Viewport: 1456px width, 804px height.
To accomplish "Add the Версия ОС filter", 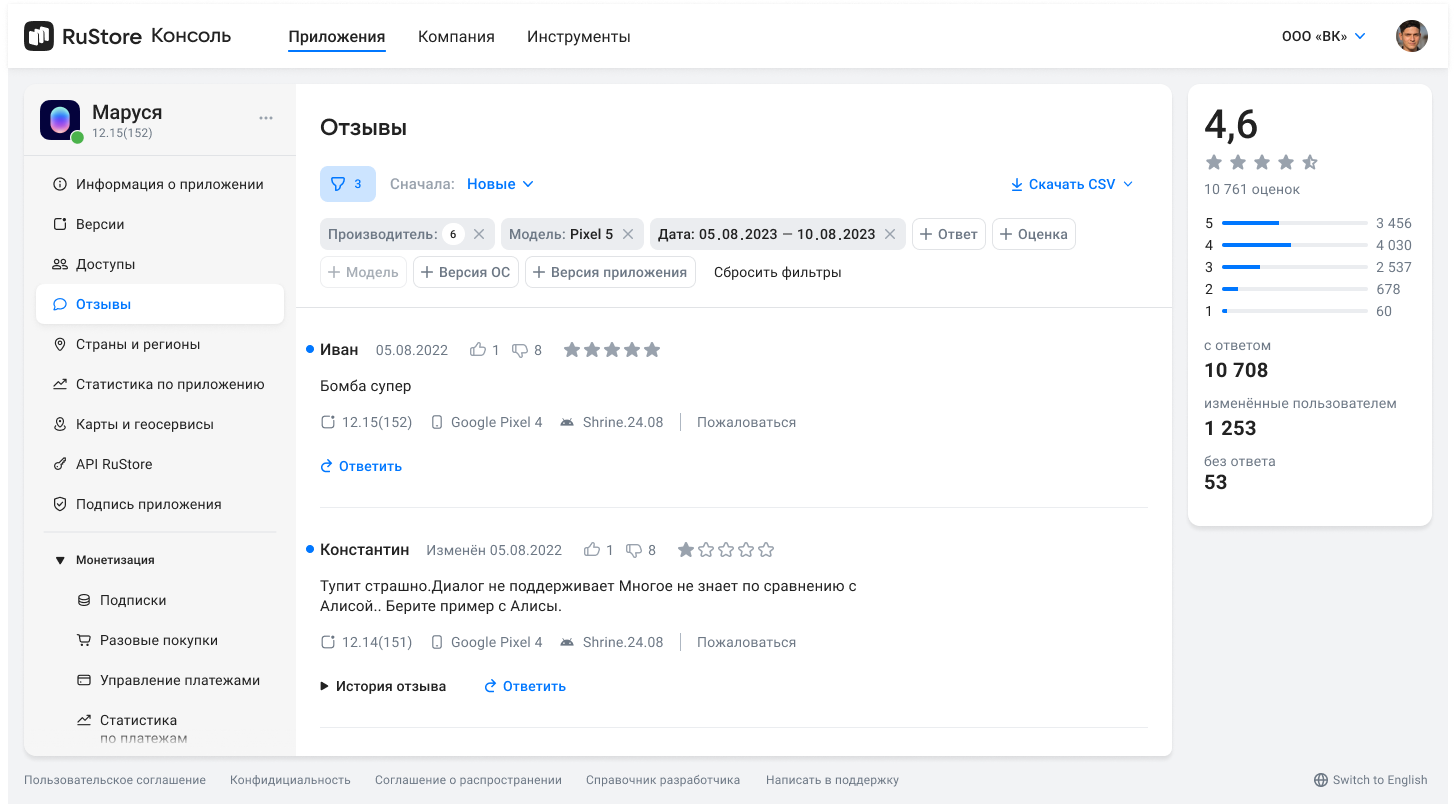I will click(466, 272).
